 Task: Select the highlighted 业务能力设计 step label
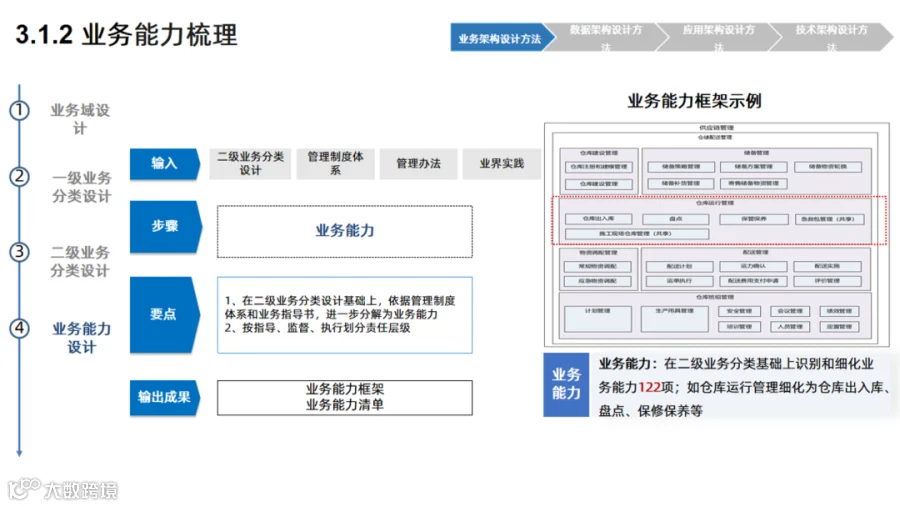click(x=82, y=338)
